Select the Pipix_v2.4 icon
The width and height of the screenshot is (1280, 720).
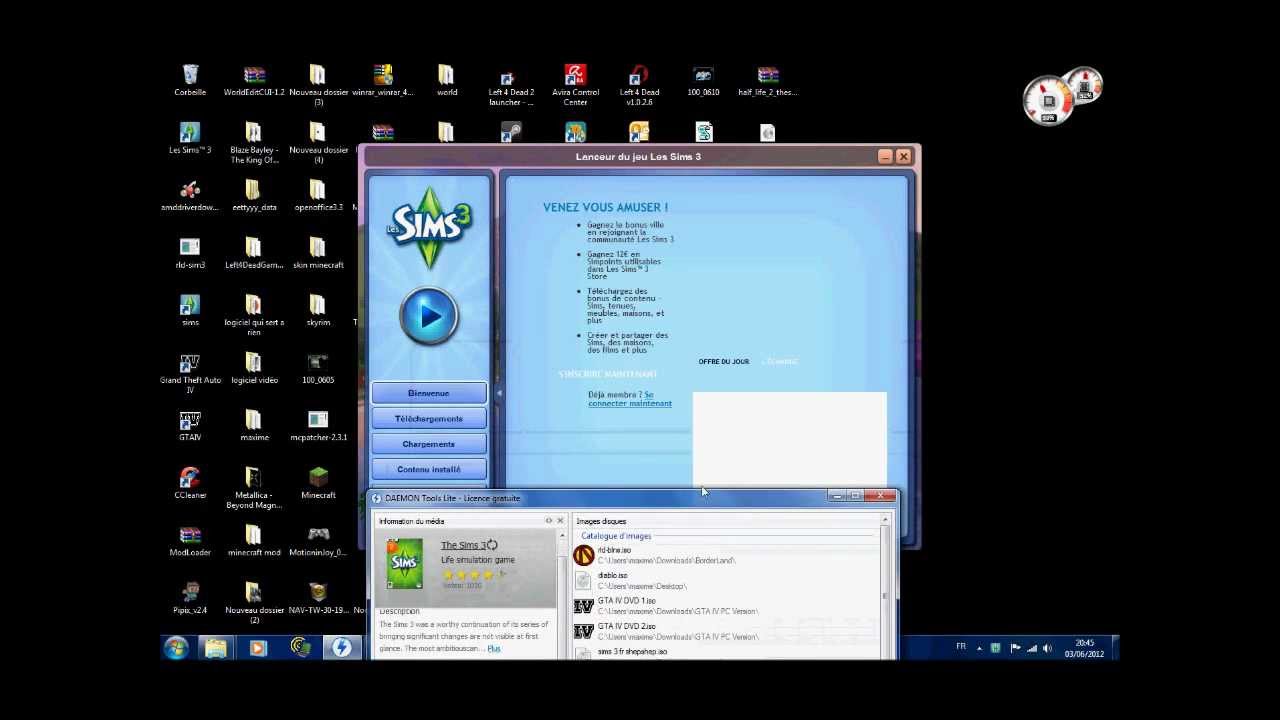[x=190, y=599]
